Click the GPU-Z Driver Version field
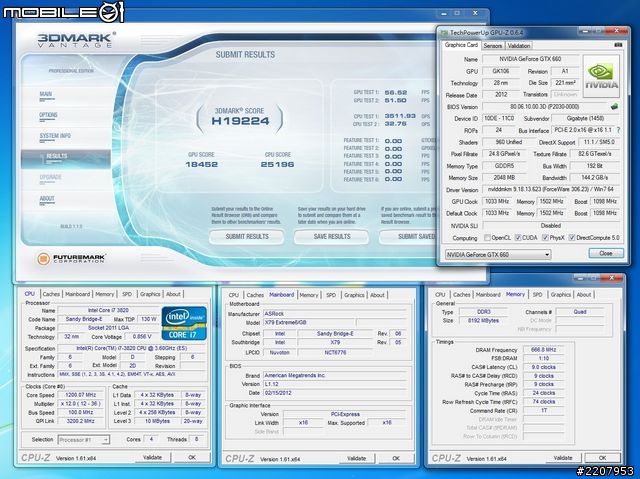Viewport: 640px width, 479px height. click(x=551, y=189)
